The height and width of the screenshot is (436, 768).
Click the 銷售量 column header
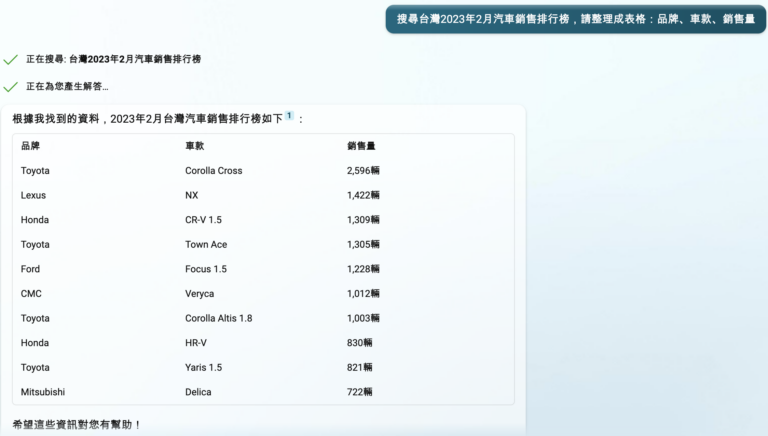[x=361, y=146]
